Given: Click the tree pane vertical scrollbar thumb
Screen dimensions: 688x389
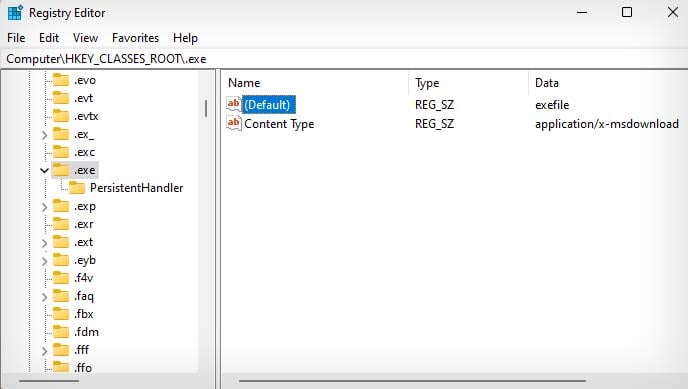Looking at the screenshot, I should pyautogui.click(x=206, y=108).
